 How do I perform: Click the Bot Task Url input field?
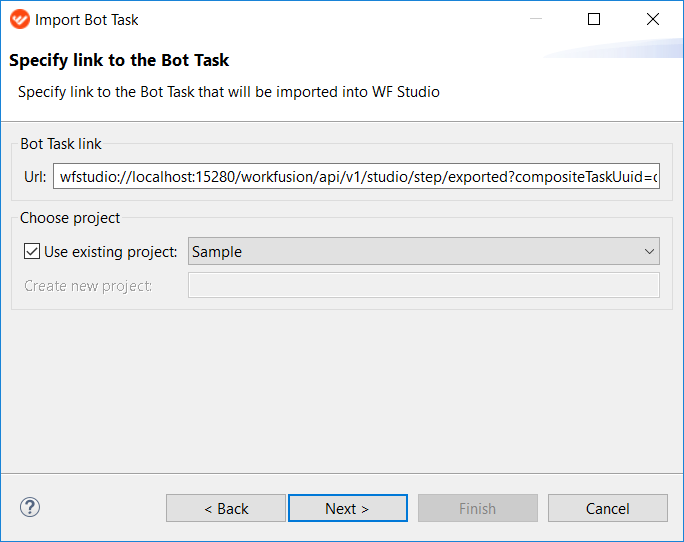(x=356, y=176)
